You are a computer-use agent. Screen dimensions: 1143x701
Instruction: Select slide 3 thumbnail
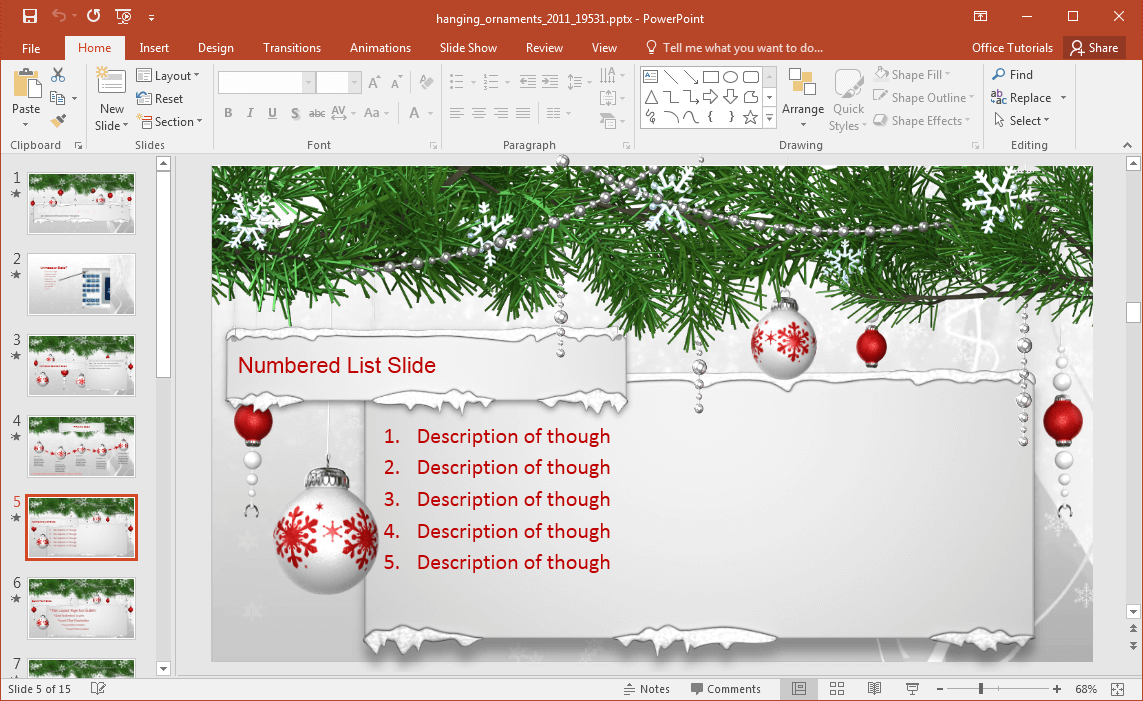[81, 365]
